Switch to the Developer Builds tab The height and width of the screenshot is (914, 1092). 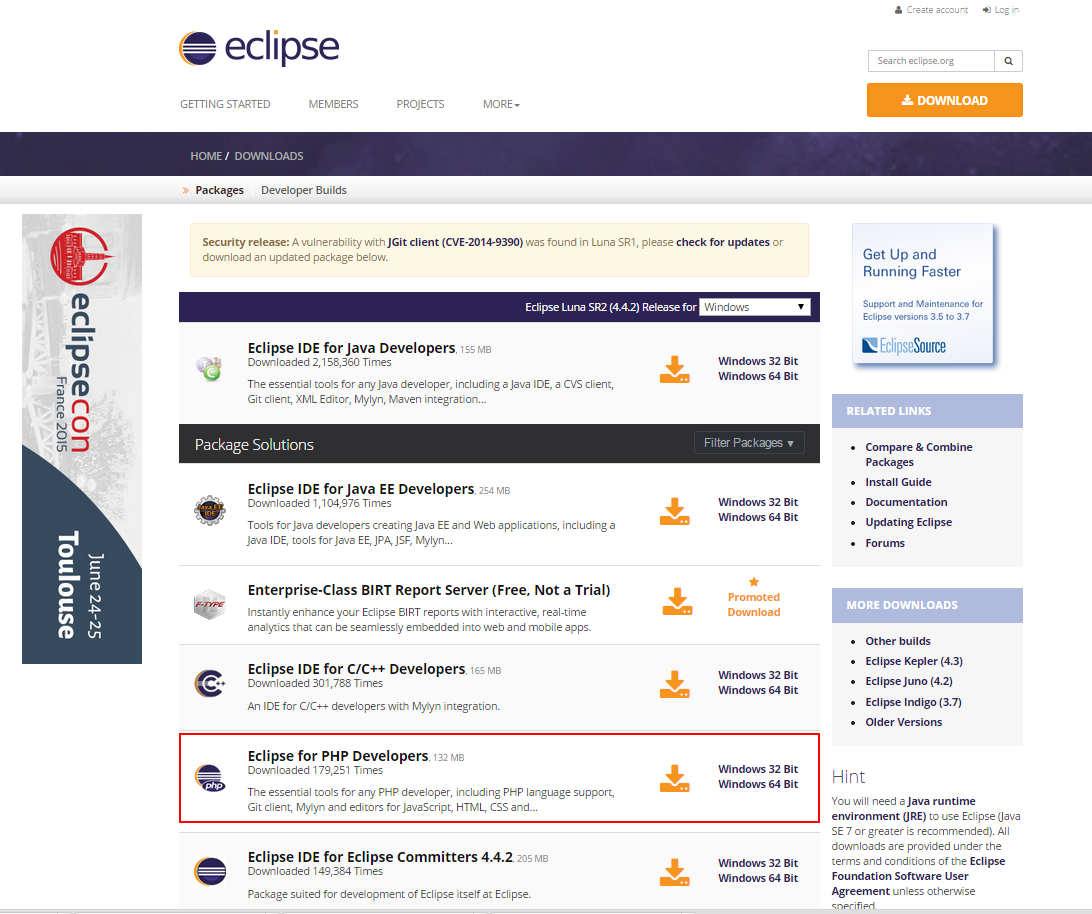pyautogui.click(x=304, y=190)
